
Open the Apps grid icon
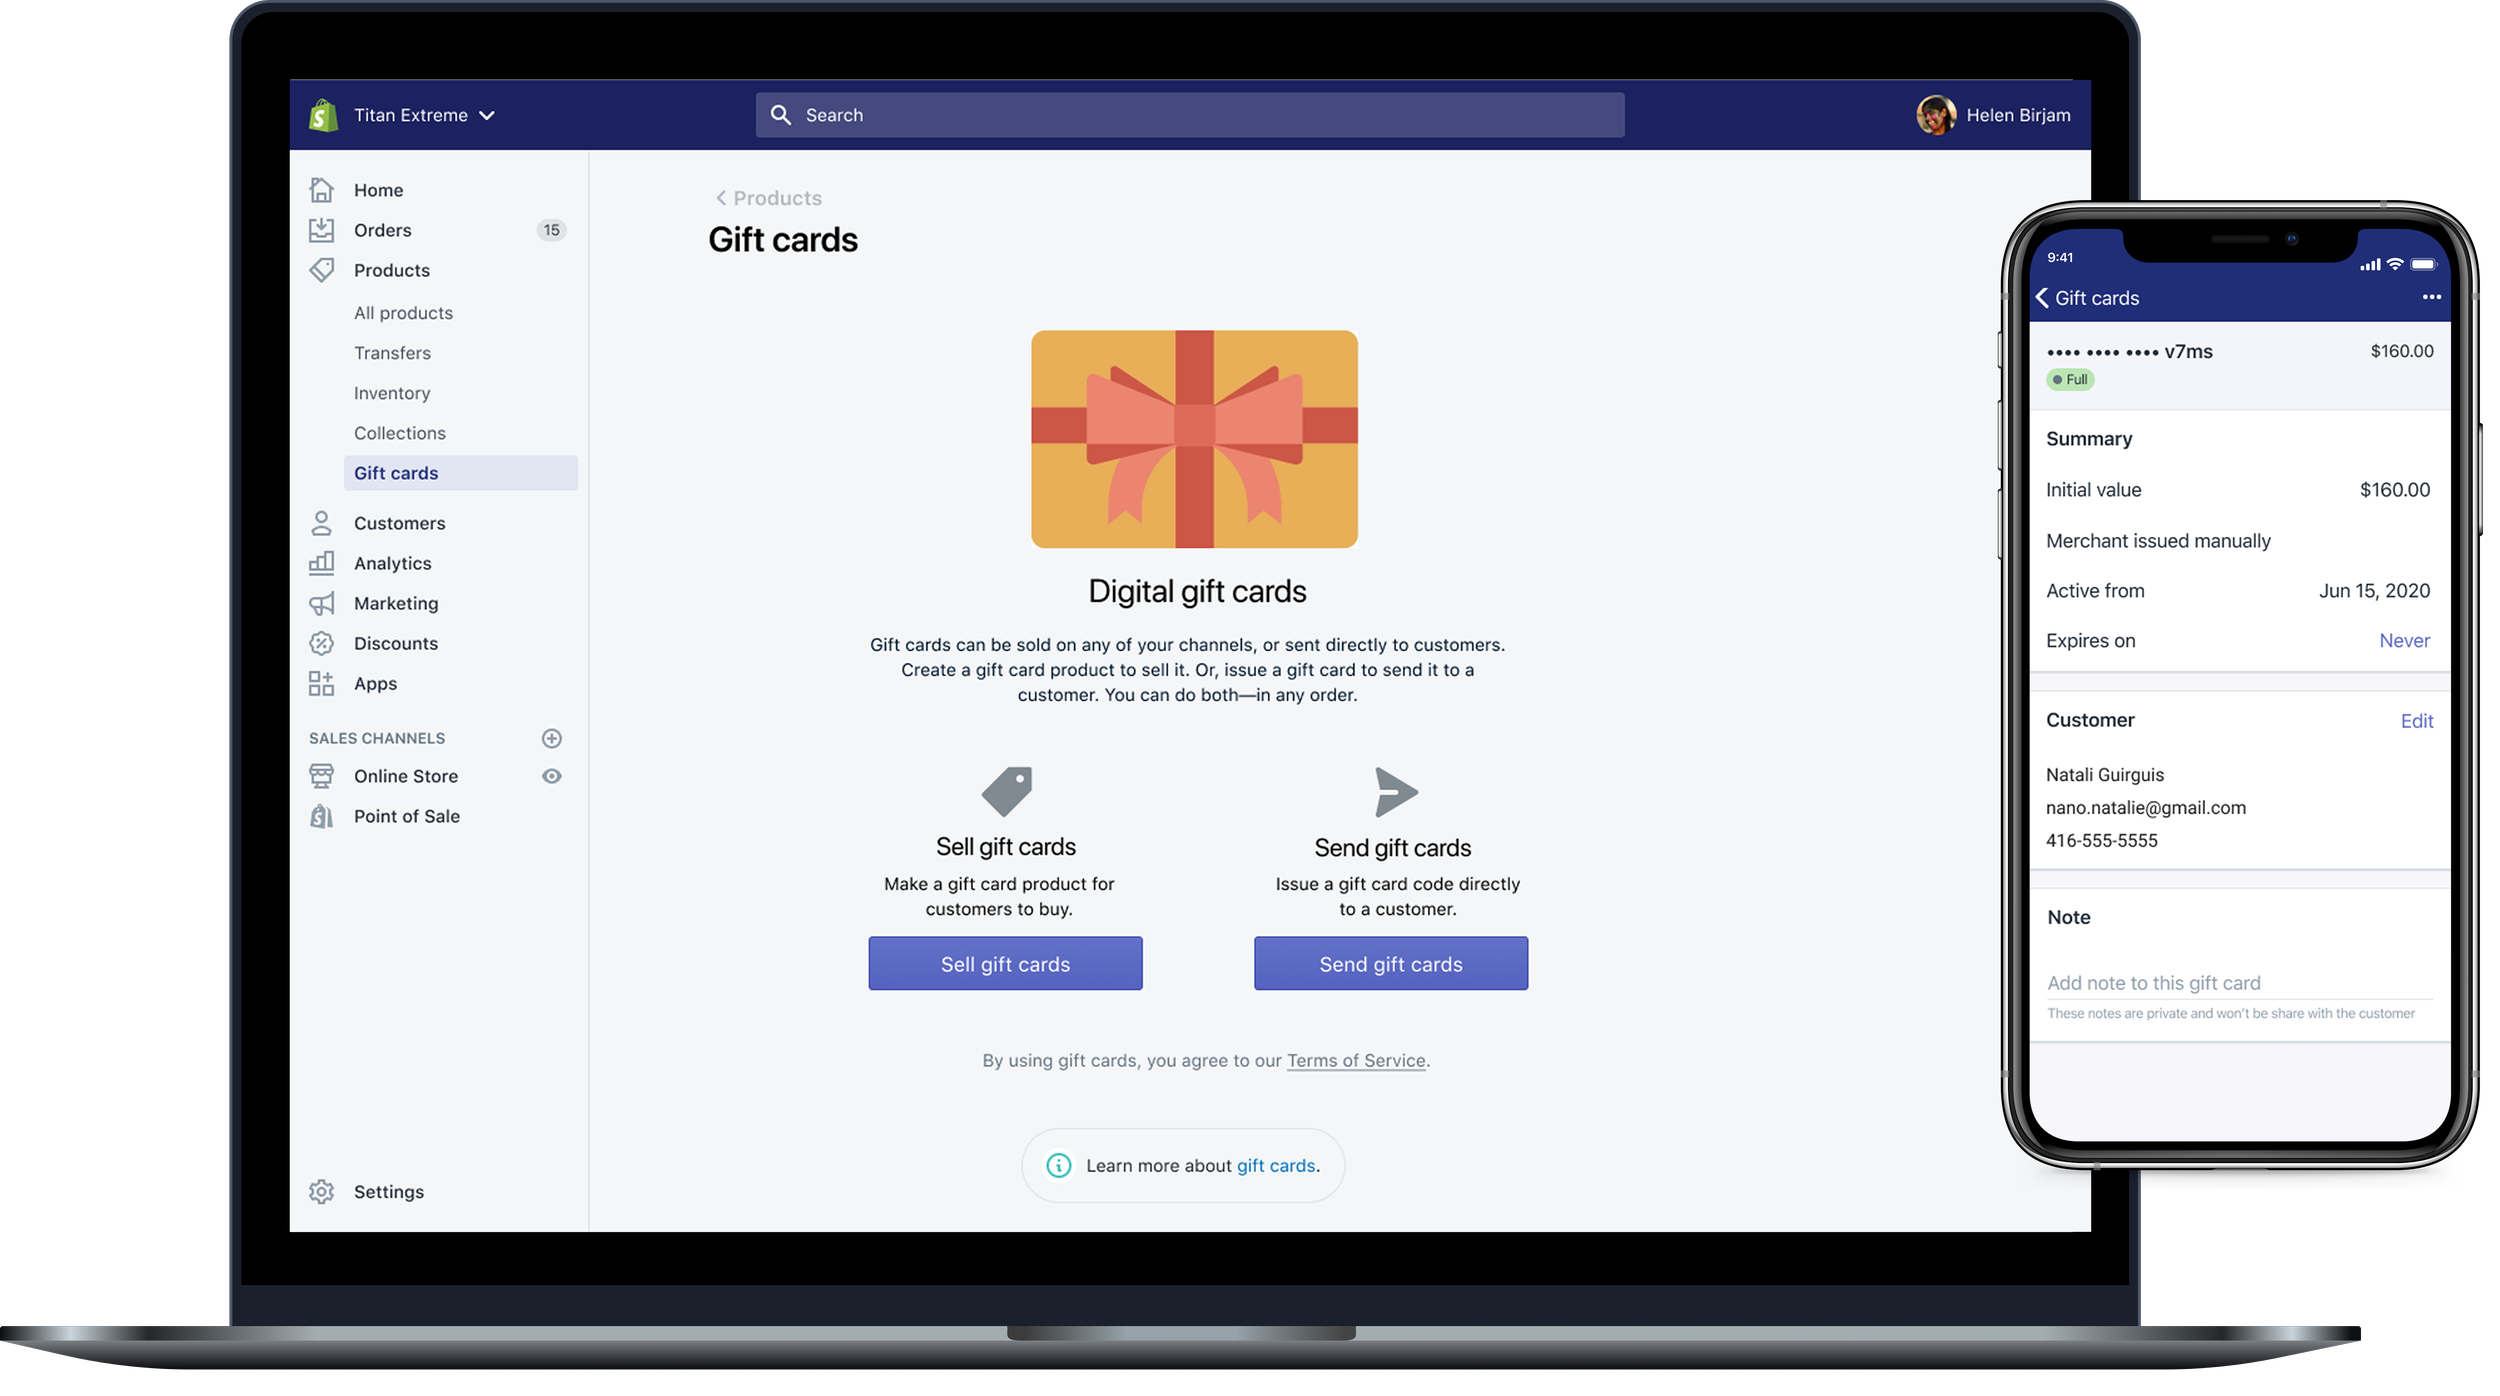click(x=321, y=683)
